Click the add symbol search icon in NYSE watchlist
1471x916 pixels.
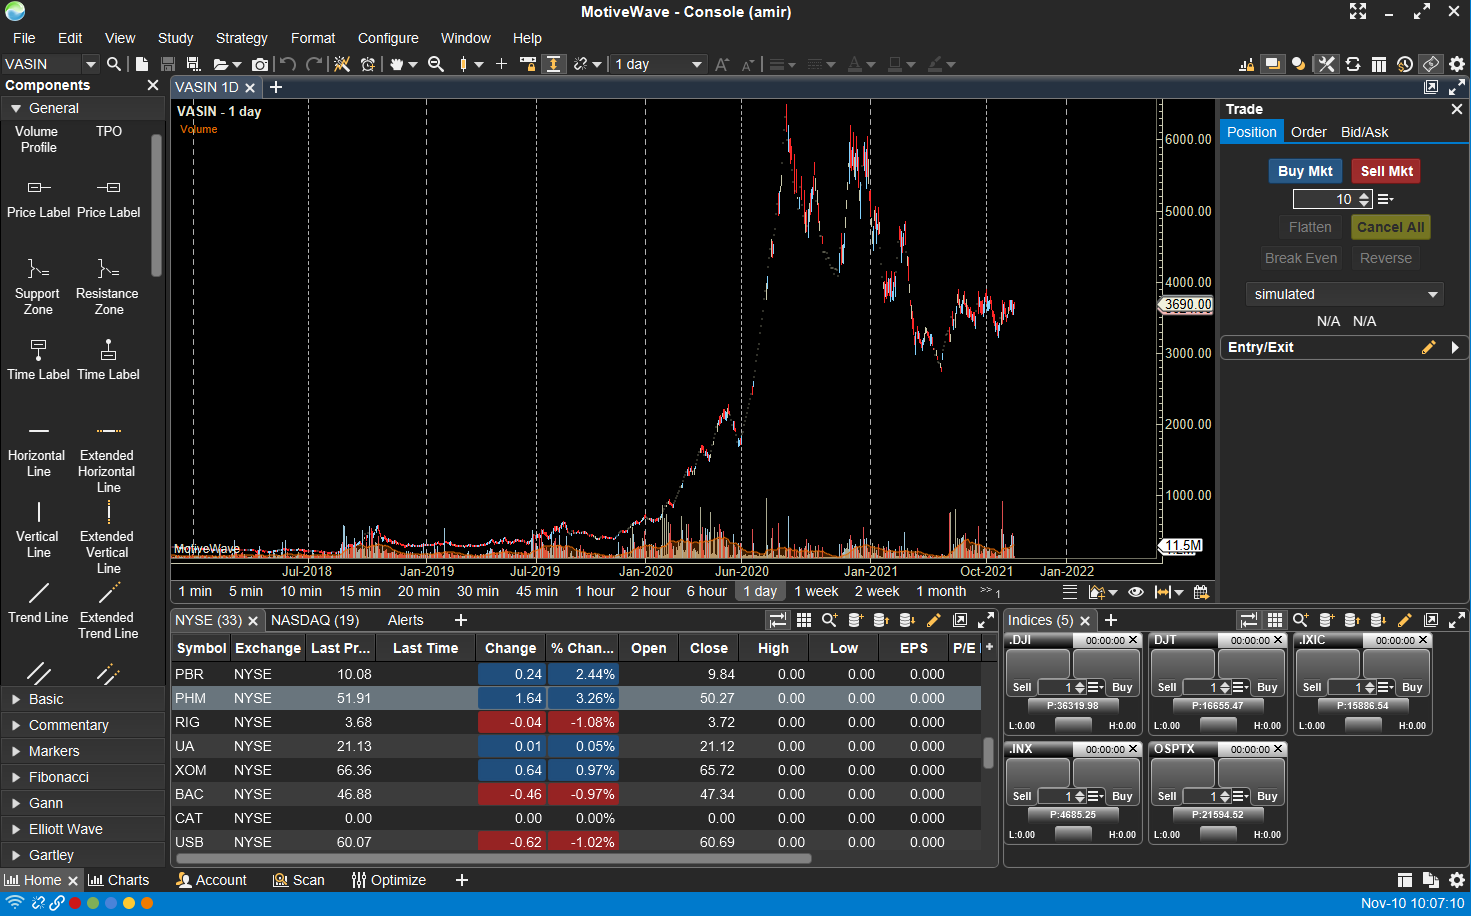pyautogui.click(x=829, y=620)
